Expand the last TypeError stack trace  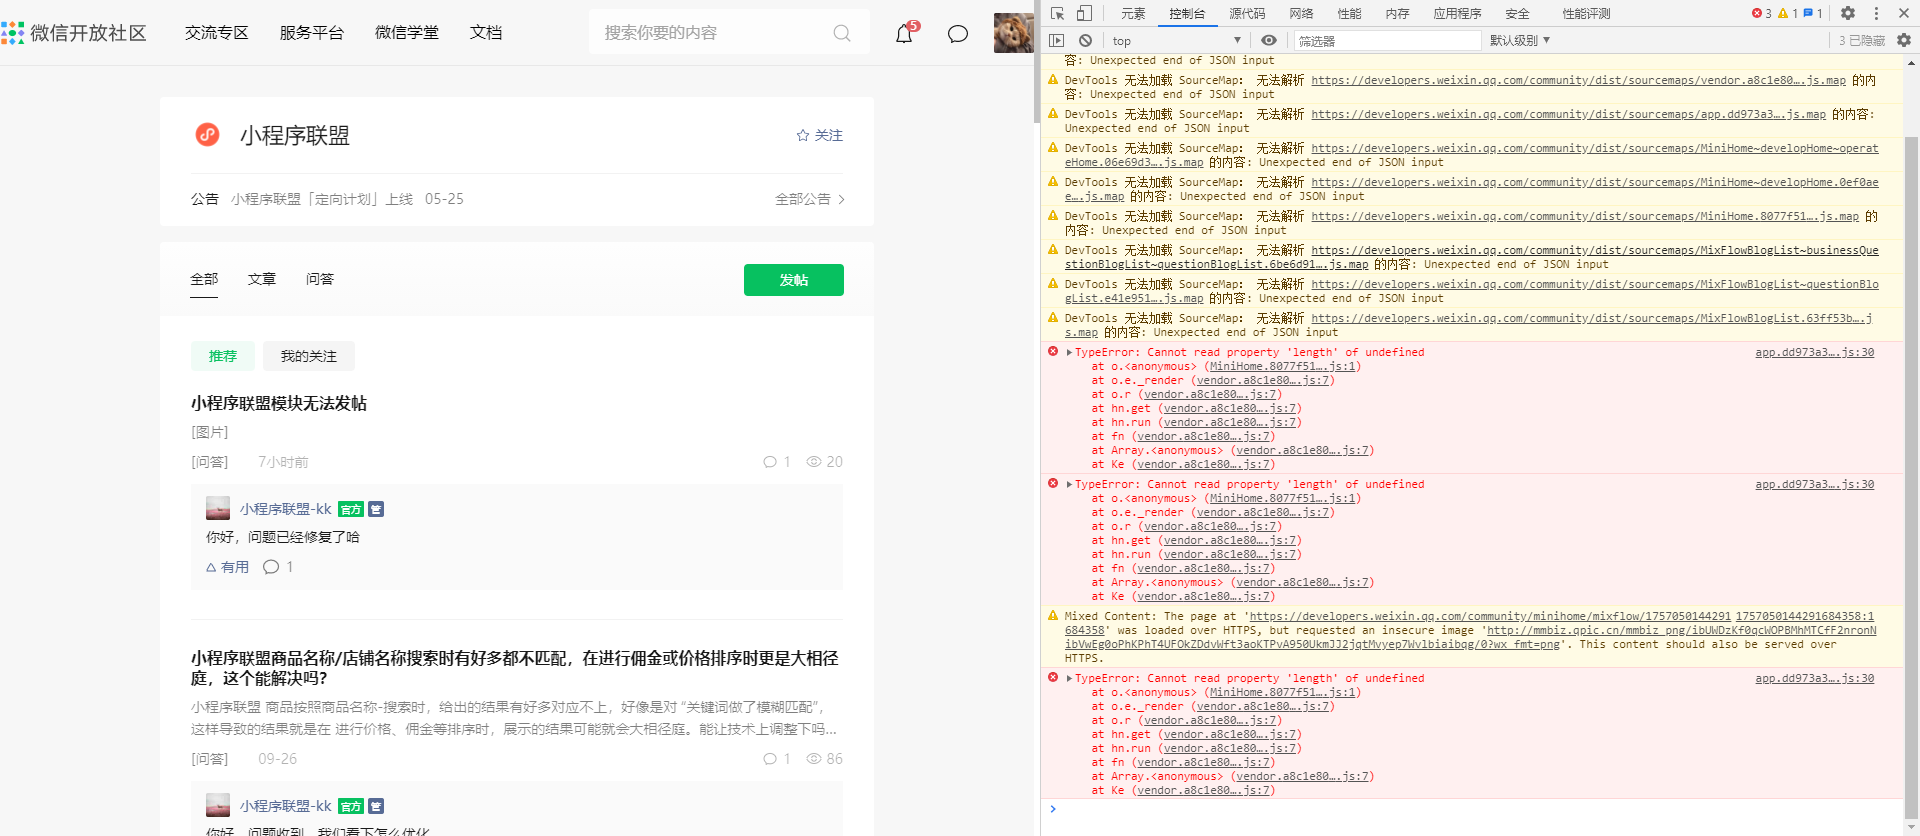pyautogui.click(x=1069, y=679)
